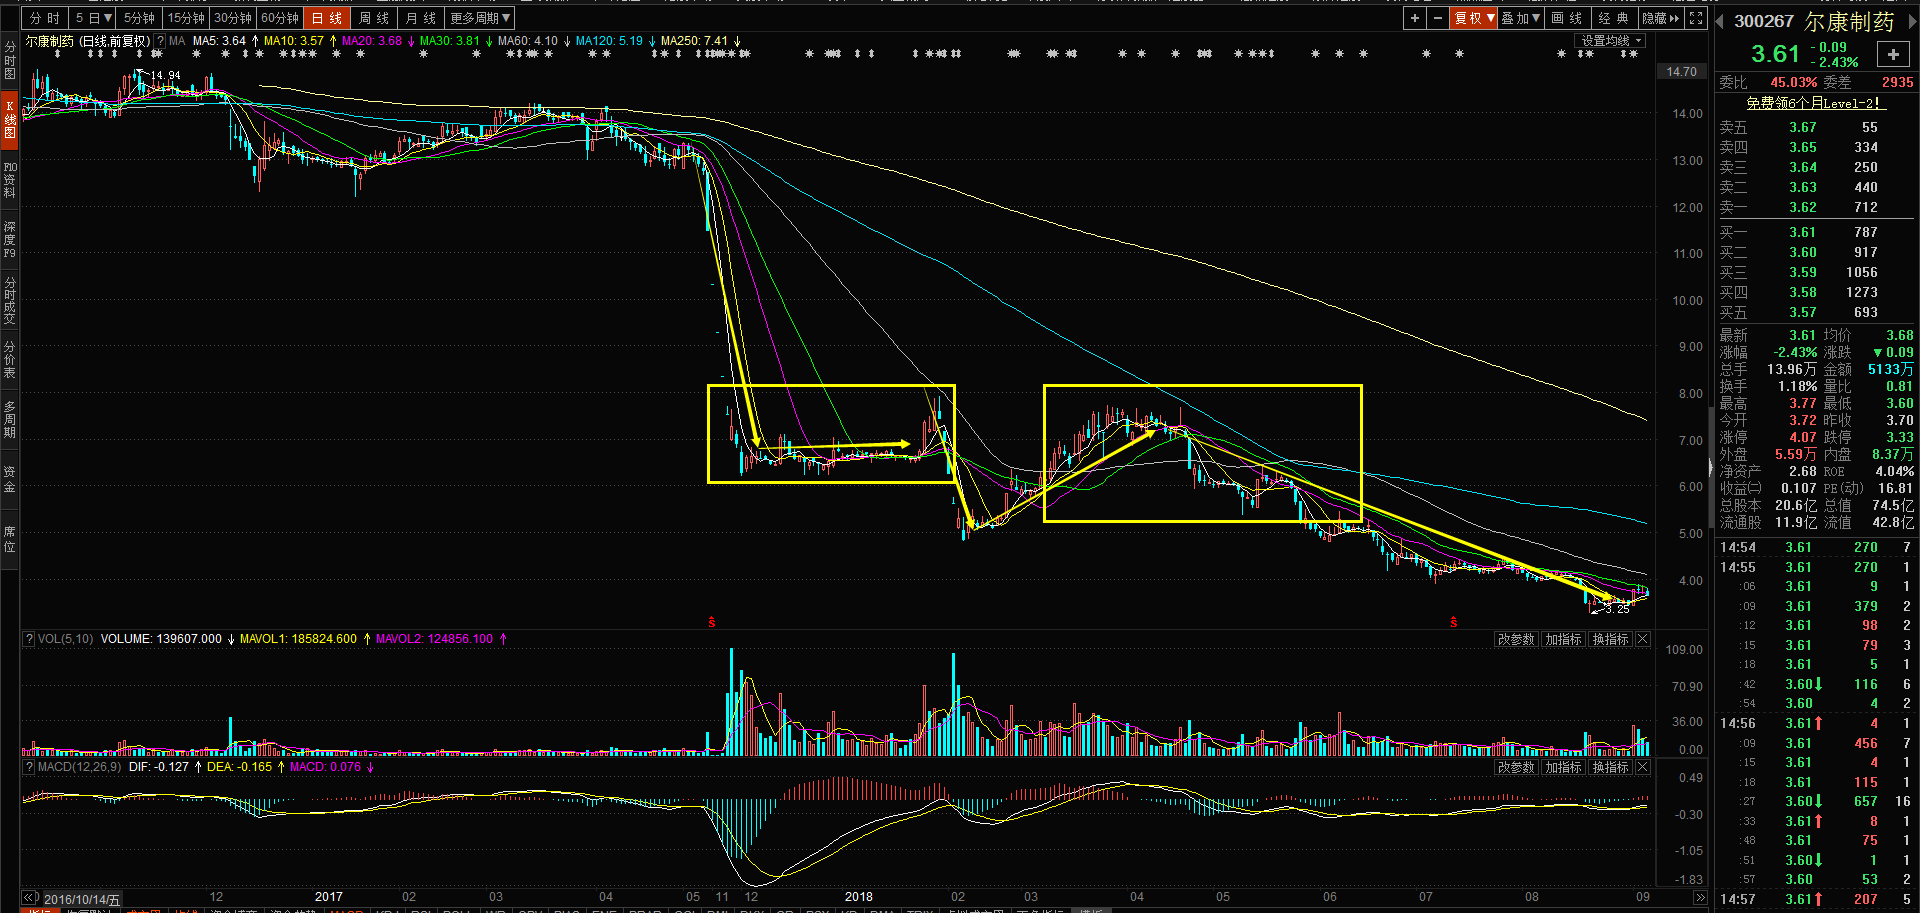Image resolution: width=1920 pixels, height=913 pixels.
Task: Click the question mark help icon
Action: tap(160, 41)
